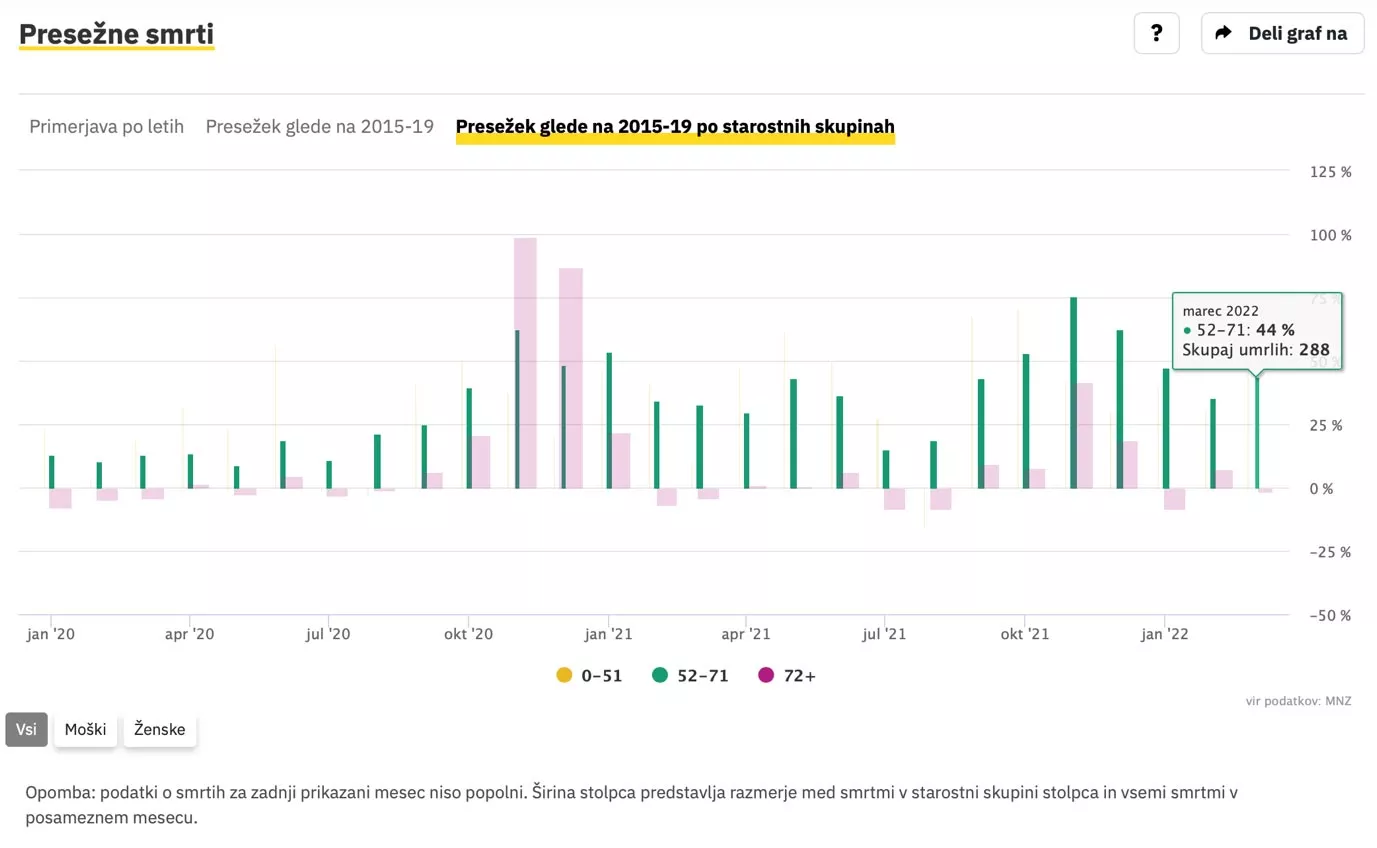
Task: Click the green 52–71 legend dot
Action: point(660,676)
